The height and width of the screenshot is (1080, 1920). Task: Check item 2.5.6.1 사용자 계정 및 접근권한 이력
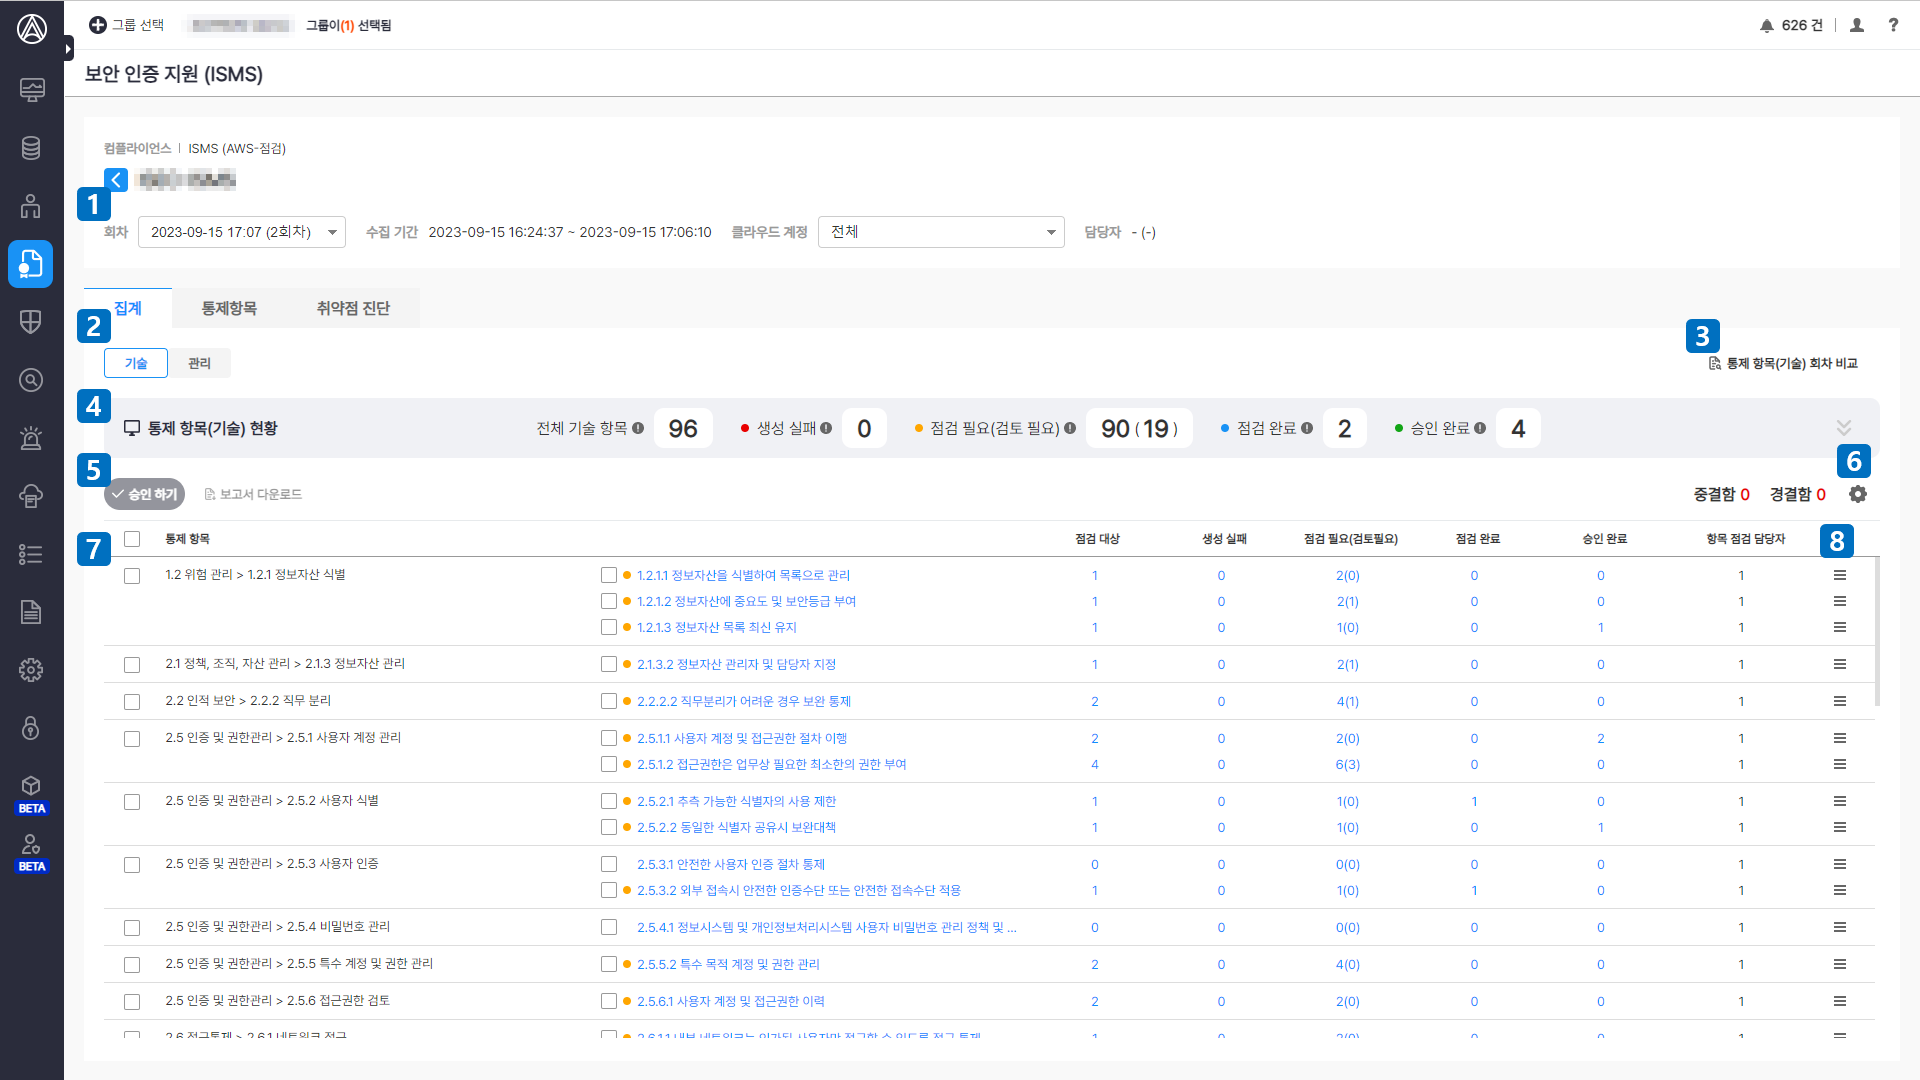pyautogui.click(x=608, y=1001)
